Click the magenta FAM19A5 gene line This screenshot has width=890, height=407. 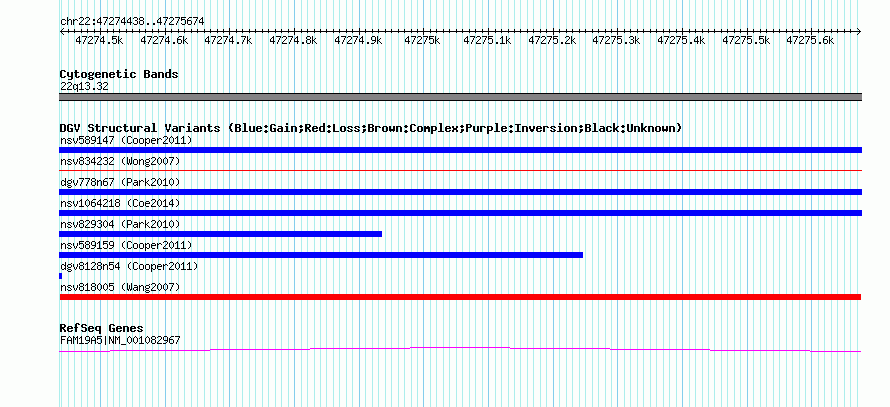click(460, 349)
